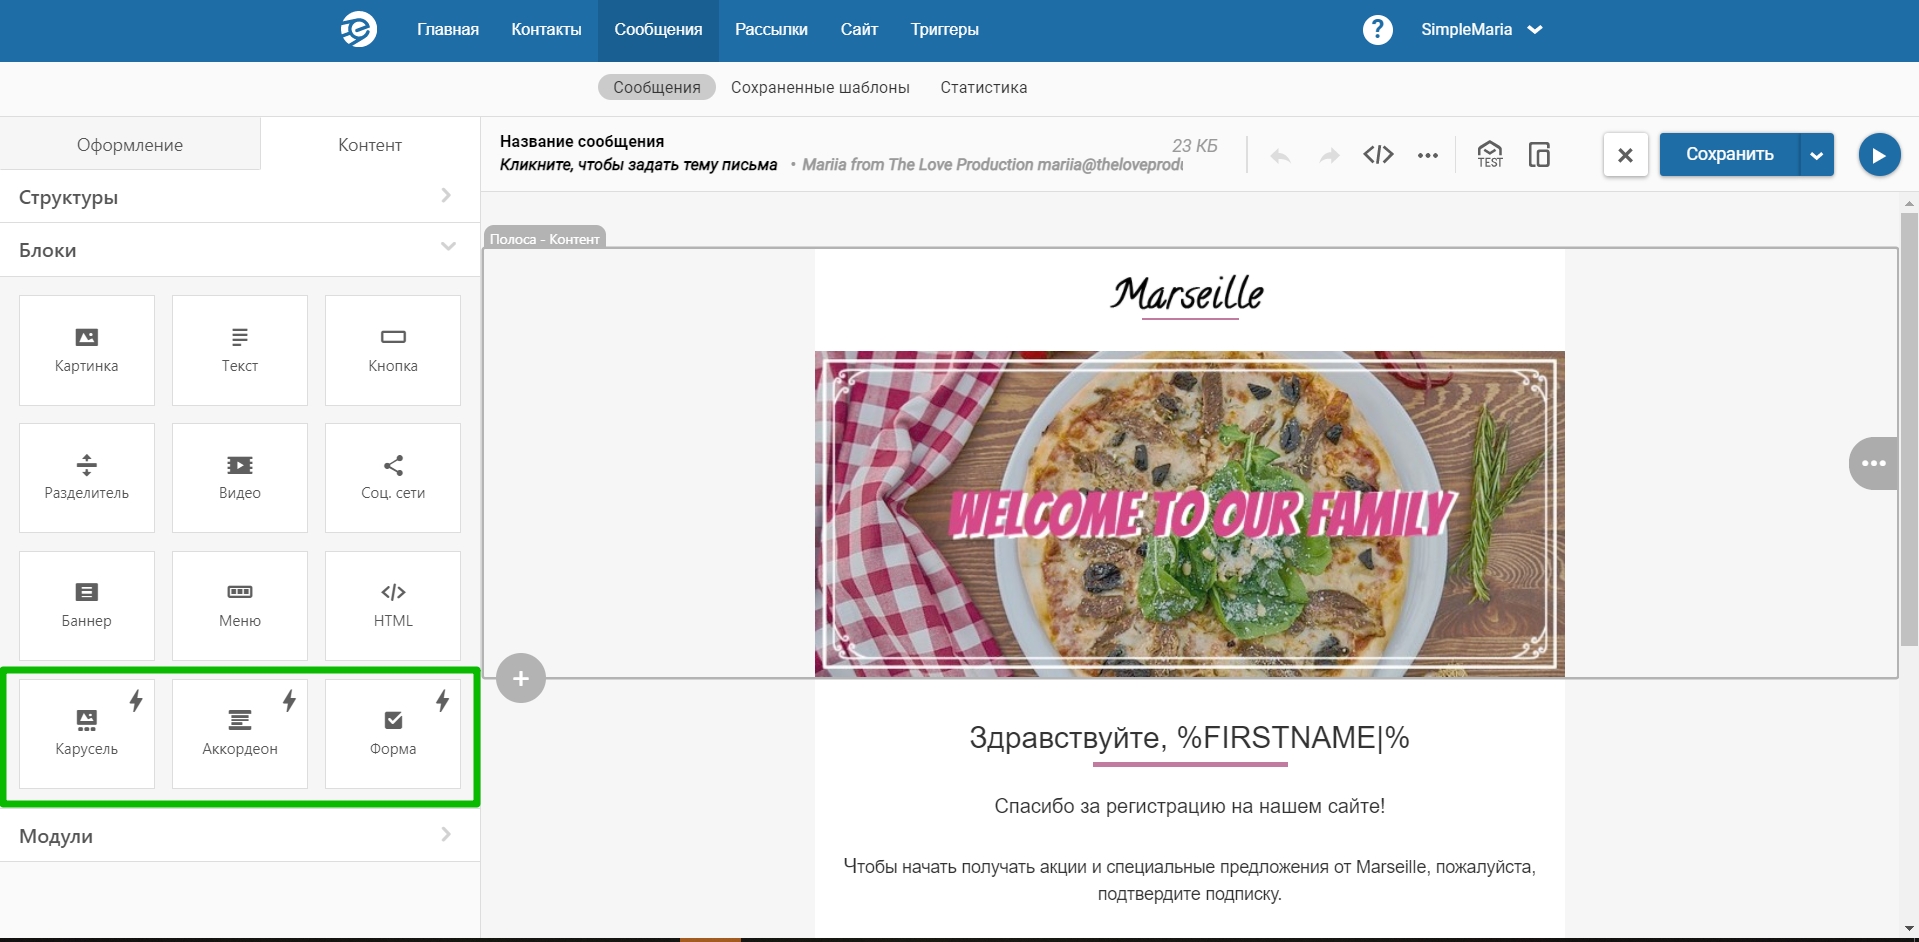This screenshot has width=1919, height=942.
Task: Select the Кнопка button block
Action: [393, 350]
